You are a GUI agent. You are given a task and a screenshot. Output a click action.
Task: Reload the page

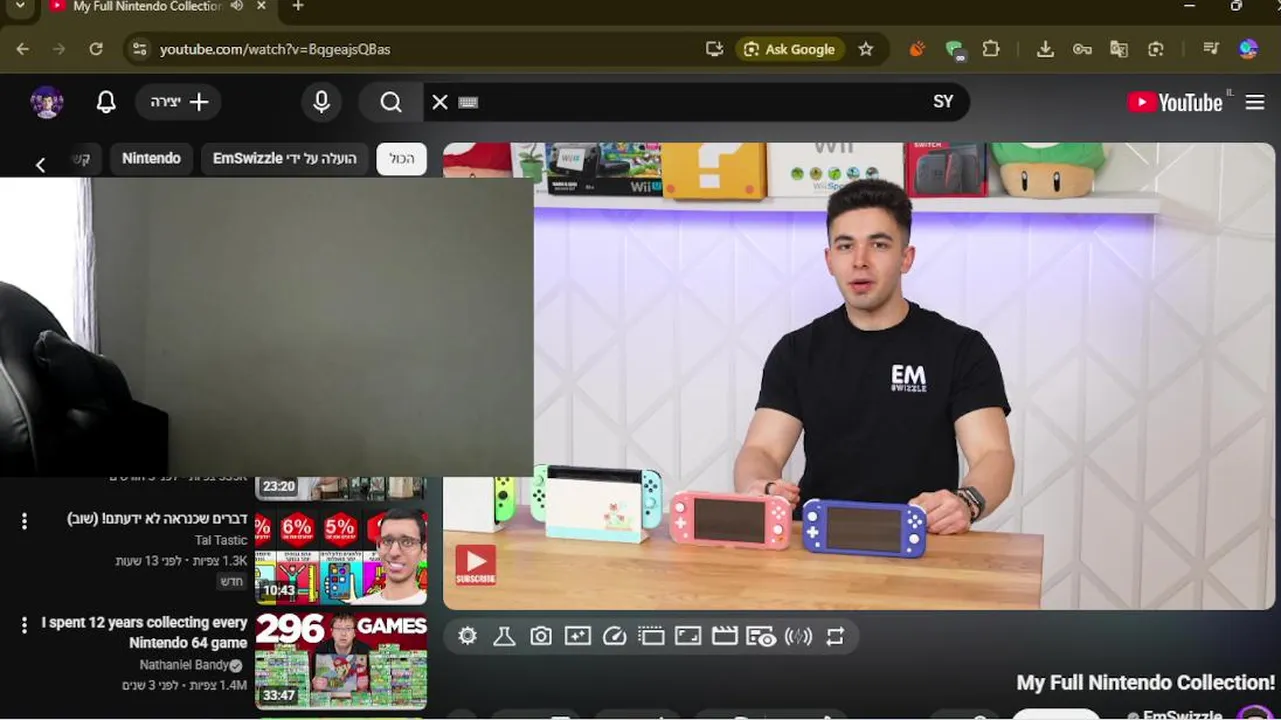(96, 49)
